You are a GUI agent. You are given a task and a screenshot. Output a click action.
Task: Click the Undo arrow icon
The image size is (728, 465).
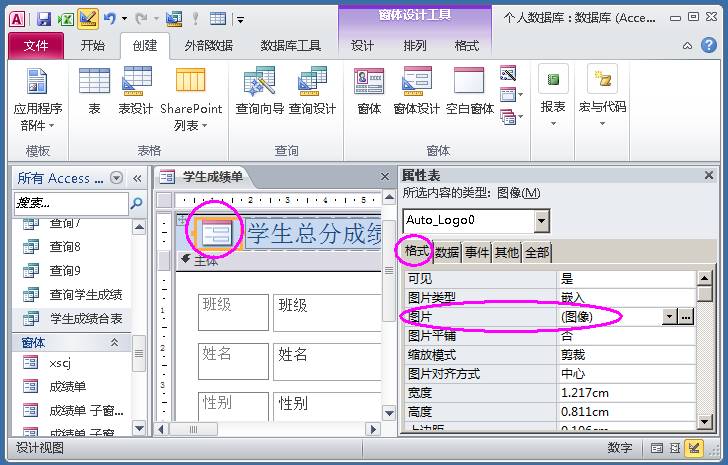[x=110, y=19]
